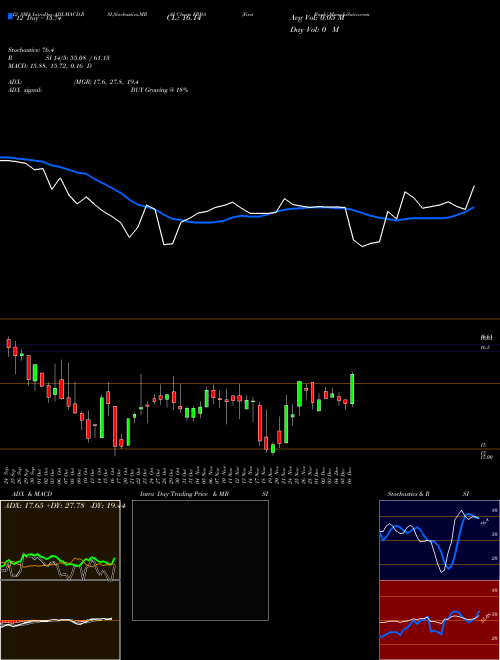Click the ADX: 17.65 +DY: 27.78 readout
Screen dimensions: 500x660
point(65,506)
